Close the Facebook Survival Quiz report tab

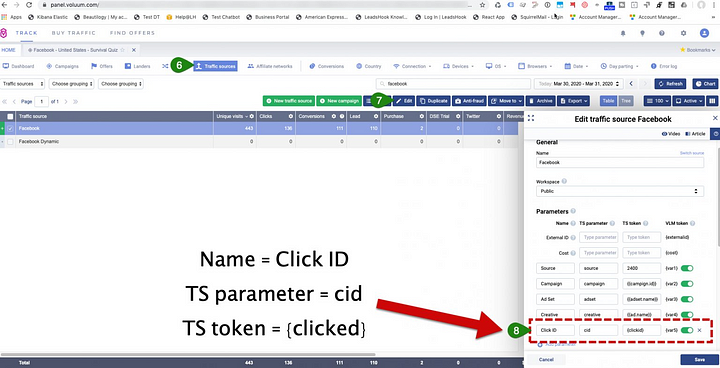134,50
